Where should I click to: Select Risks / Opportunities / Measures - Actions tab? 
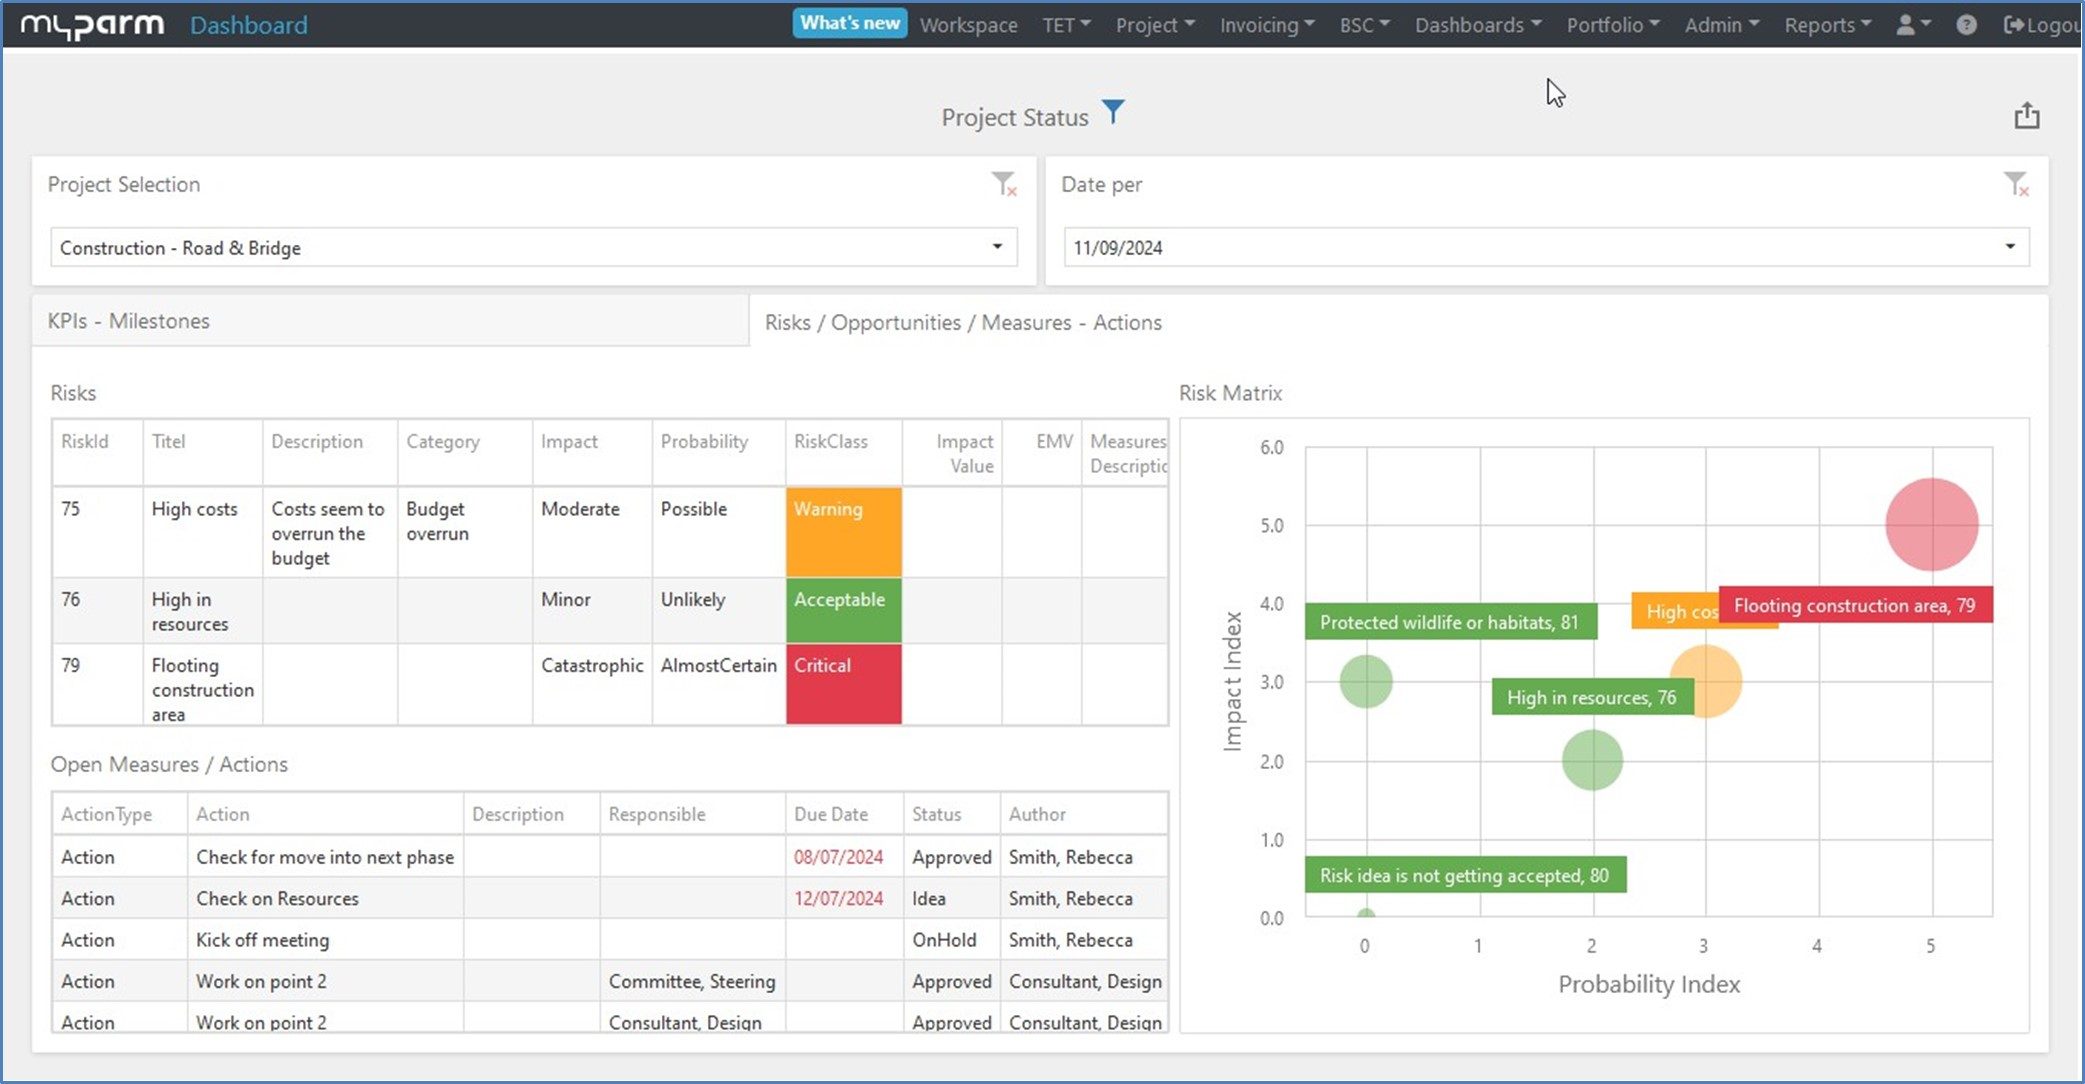coord(962,322)
